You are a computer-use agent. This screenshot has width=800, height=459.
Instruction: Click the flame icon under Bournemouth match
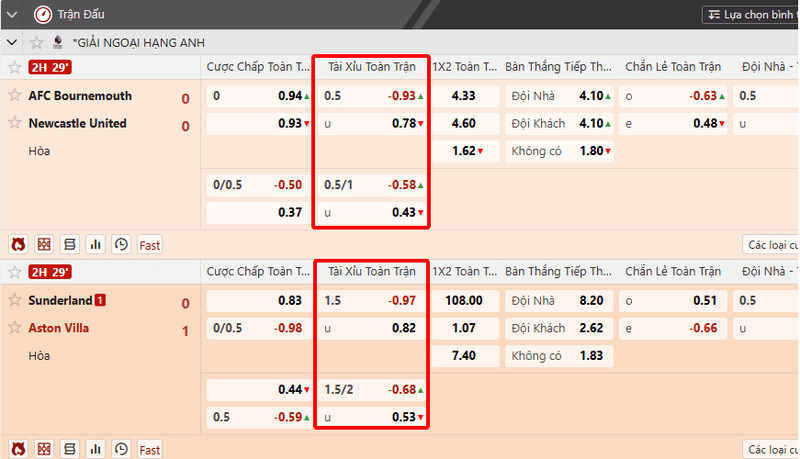coord(18,244)
